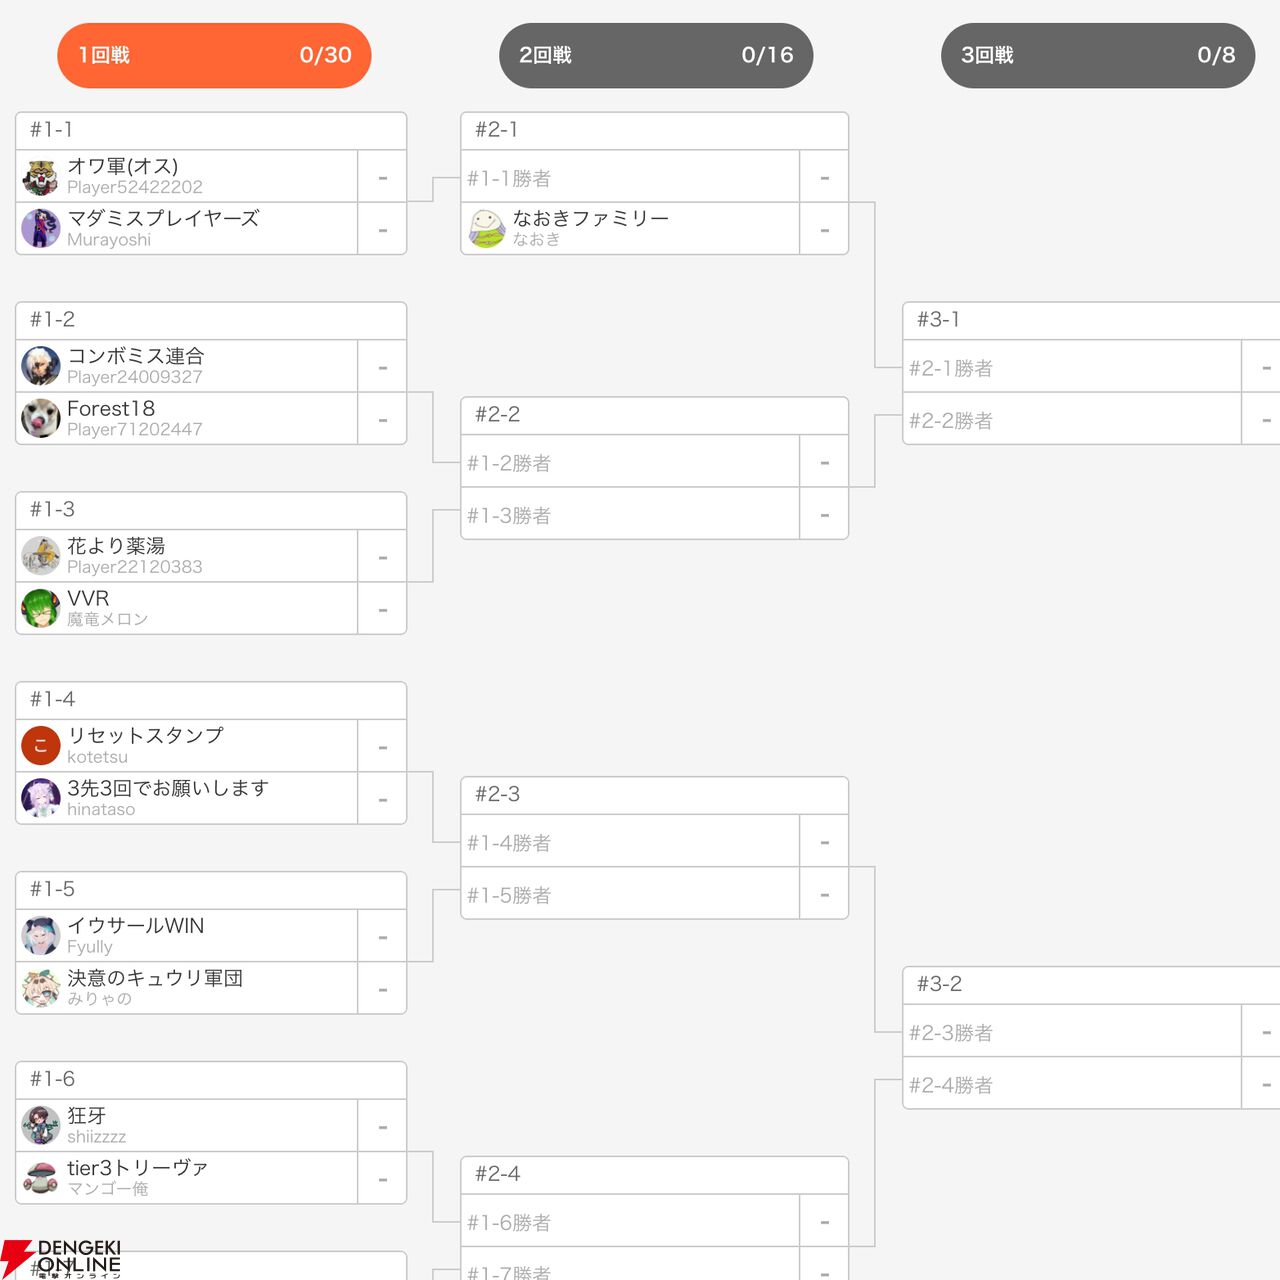Click the オワ軍(オス) tiger avatar icon
Screen dimensions: 1280x1280
pyautogui.click(x=41, y=177)
